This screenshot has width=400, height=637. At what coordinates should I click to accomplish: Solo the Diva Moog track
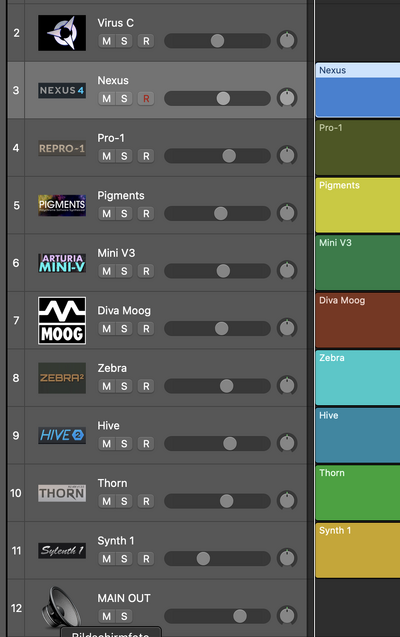click(x=124, y=329)
